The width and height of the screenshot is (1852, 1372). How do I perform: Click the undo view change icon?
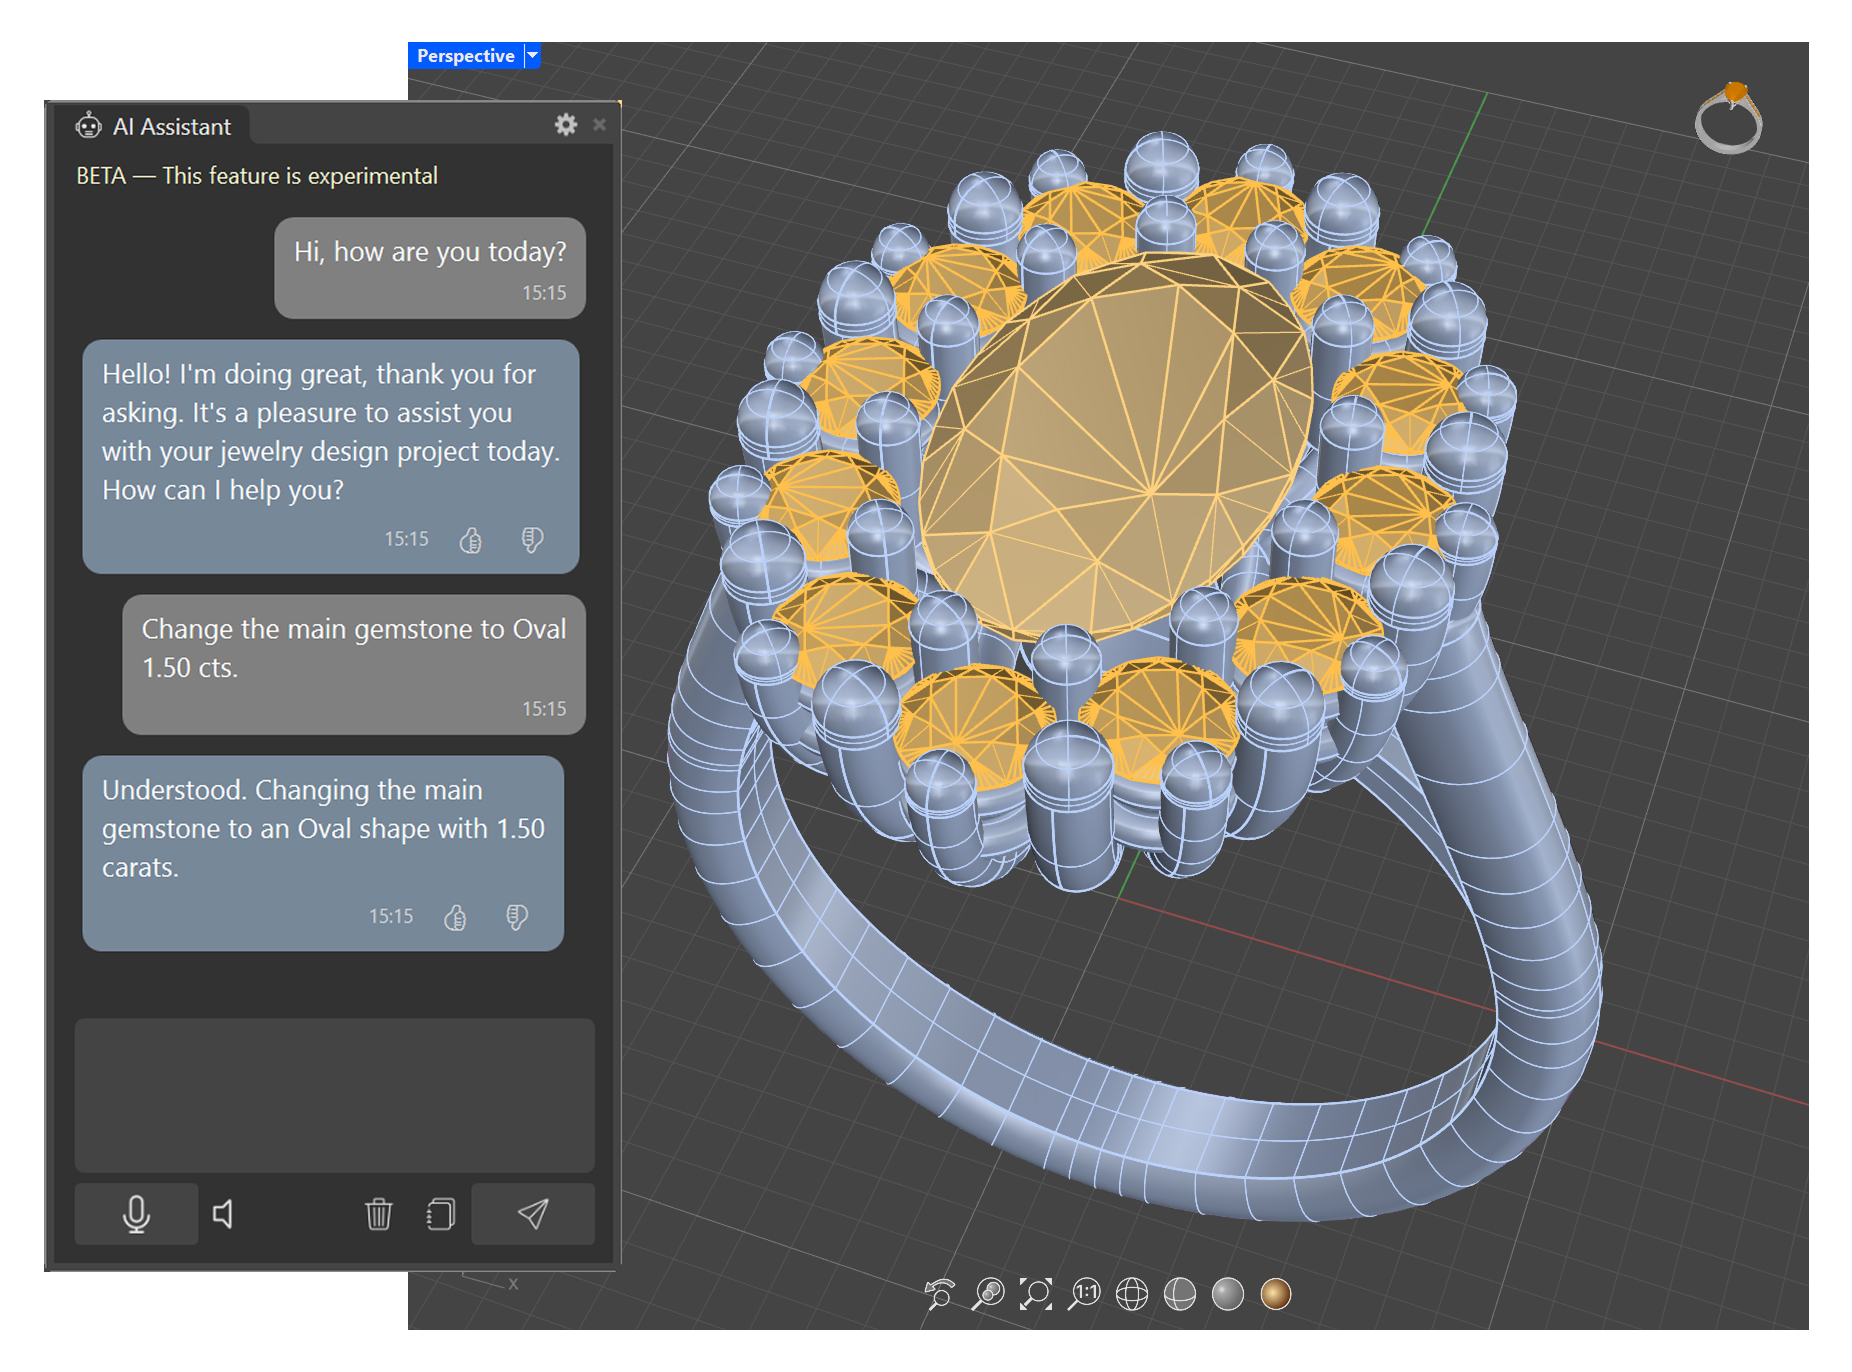(939, 1294)
